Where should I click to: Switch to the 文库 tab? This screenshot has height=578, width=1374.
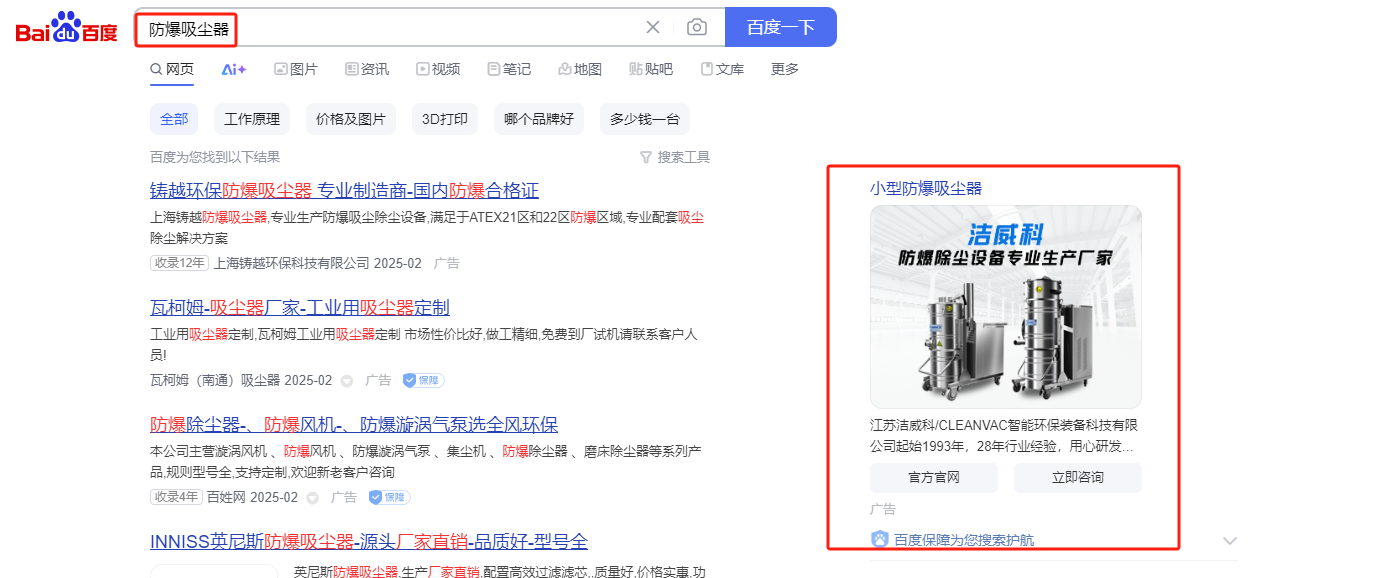click(x=722, y=69)
